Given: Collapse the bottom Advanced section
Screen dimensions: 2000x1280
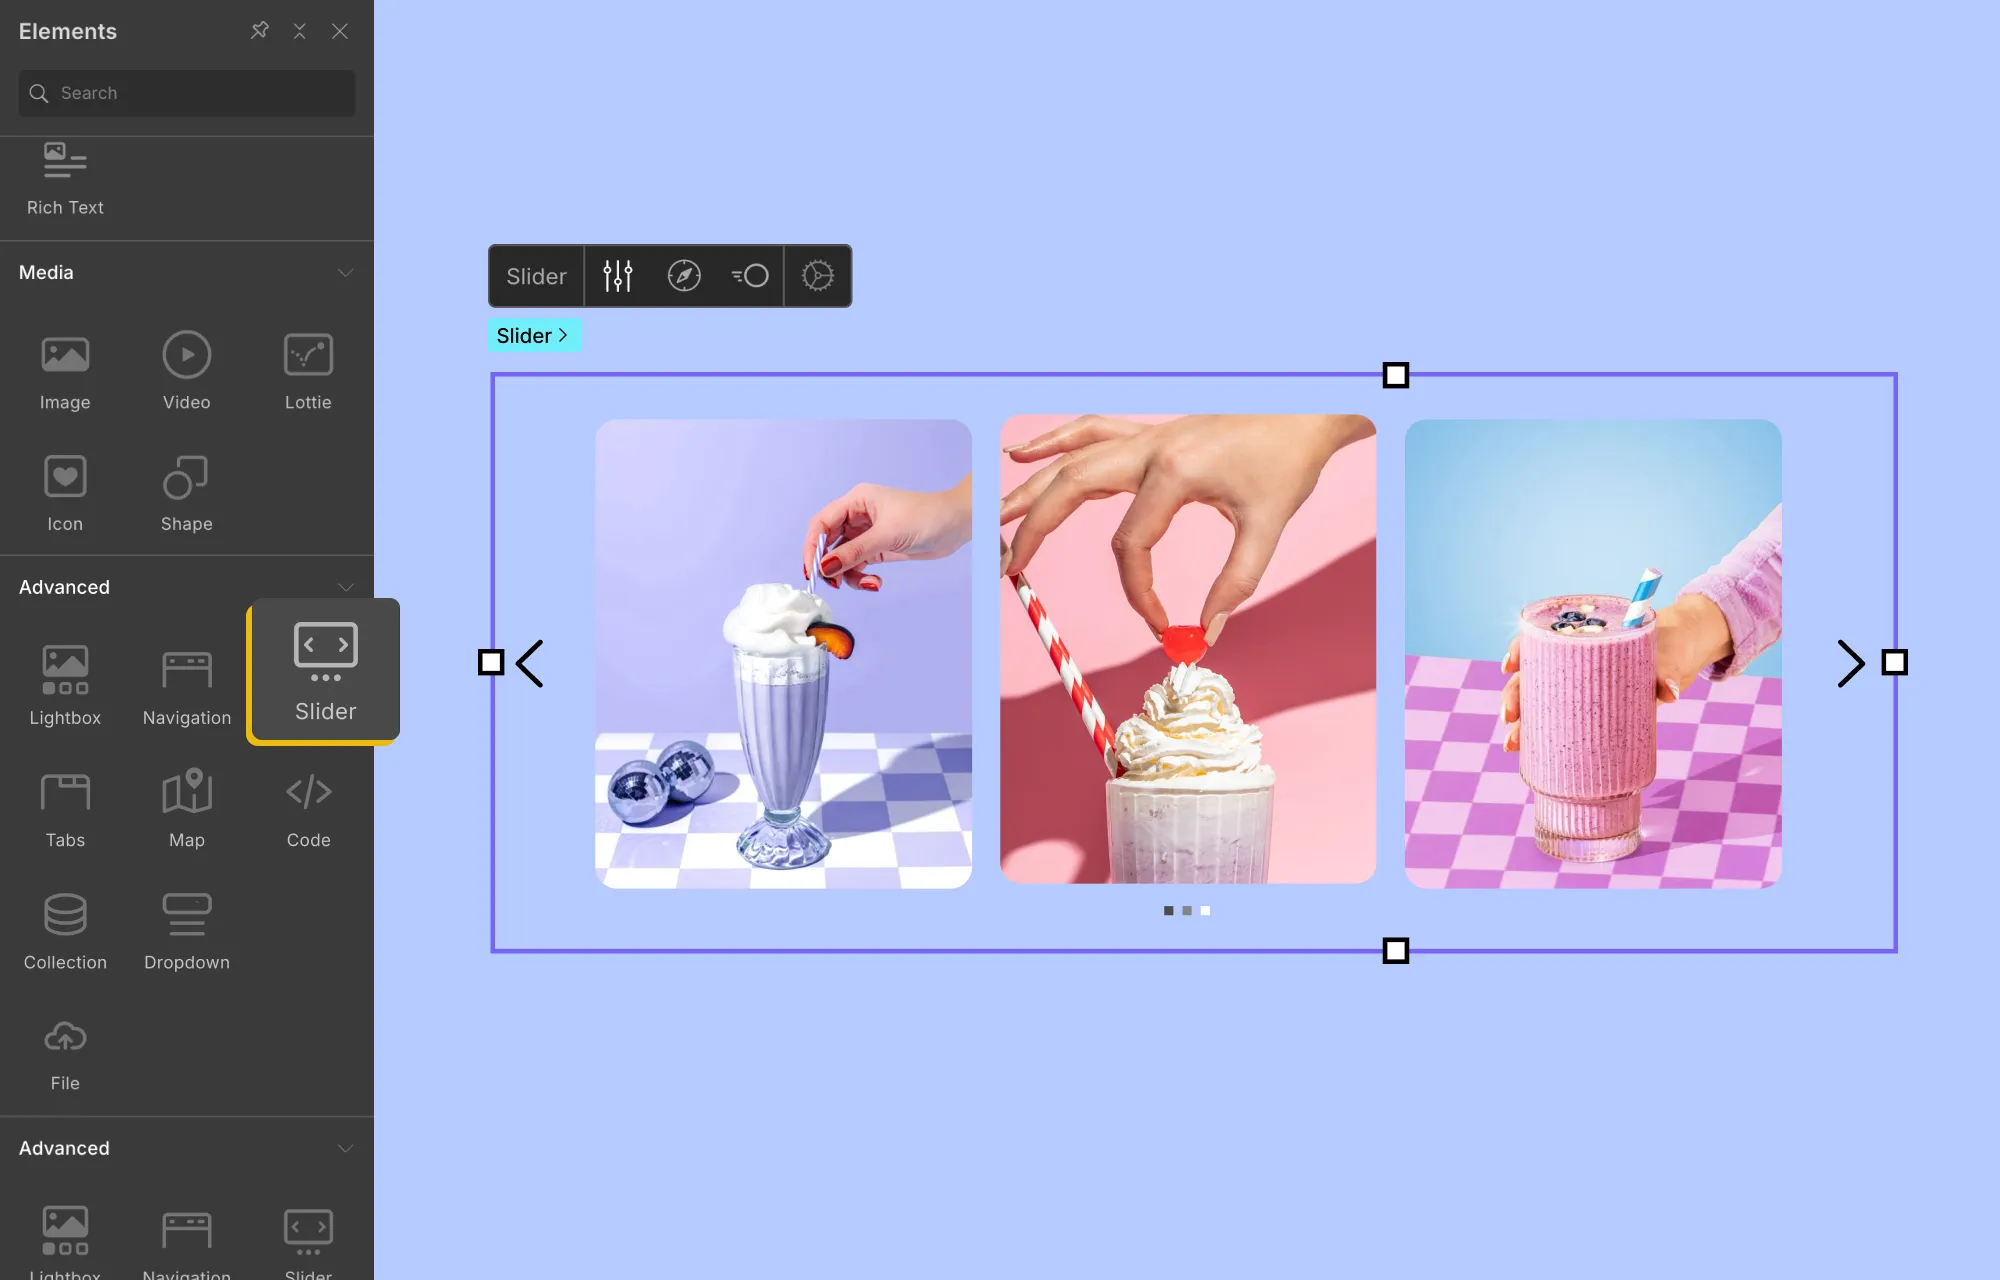Looking at the screenshot, I should point(345,1149).
